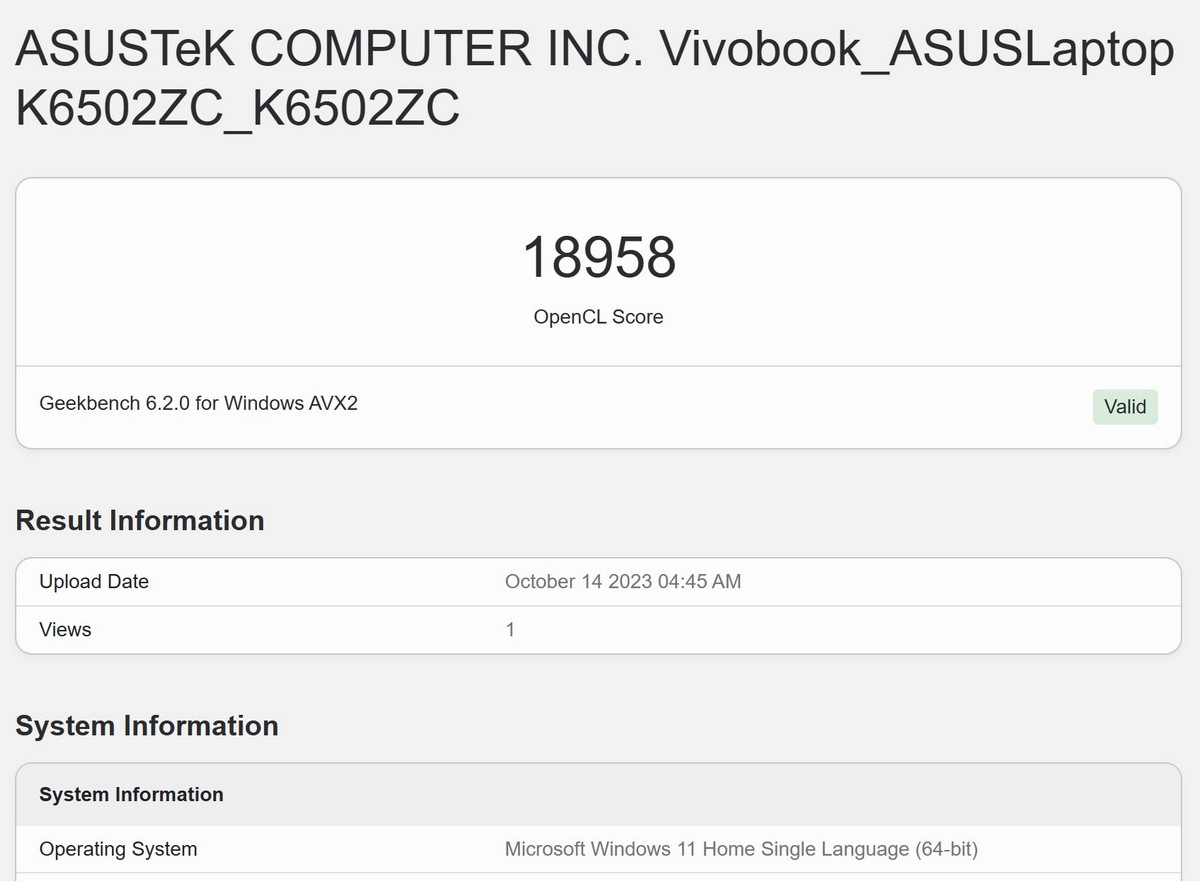Click the ASUSTeK Vivobook page title
Image resolution: width=1200 pixels, height=882 pixels.
pyautogui.click(x=595, y=79)
